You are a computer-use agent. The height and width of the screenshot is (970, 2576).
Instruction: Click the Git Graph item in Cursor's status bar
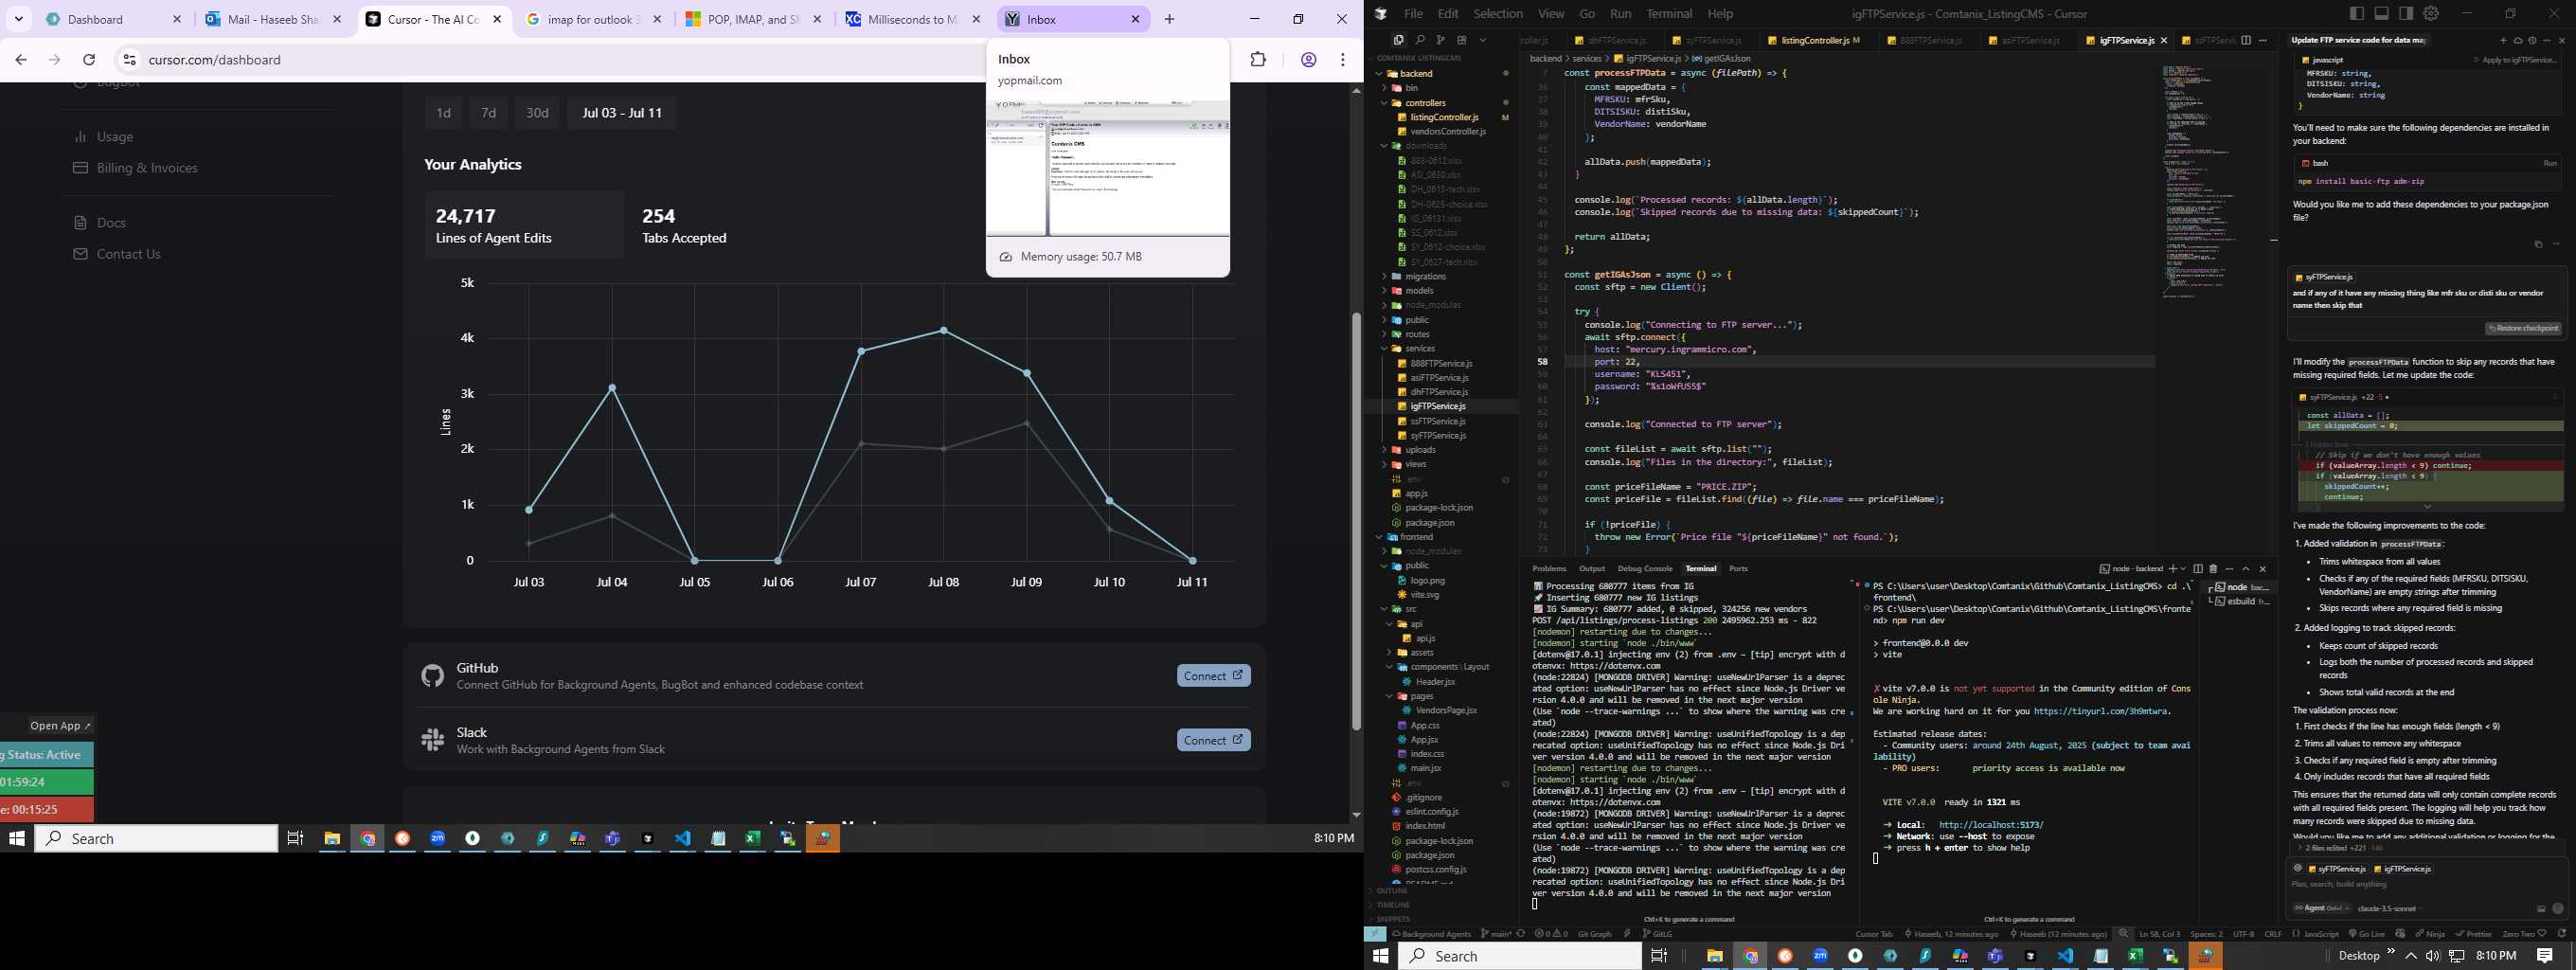[1594, 934]
